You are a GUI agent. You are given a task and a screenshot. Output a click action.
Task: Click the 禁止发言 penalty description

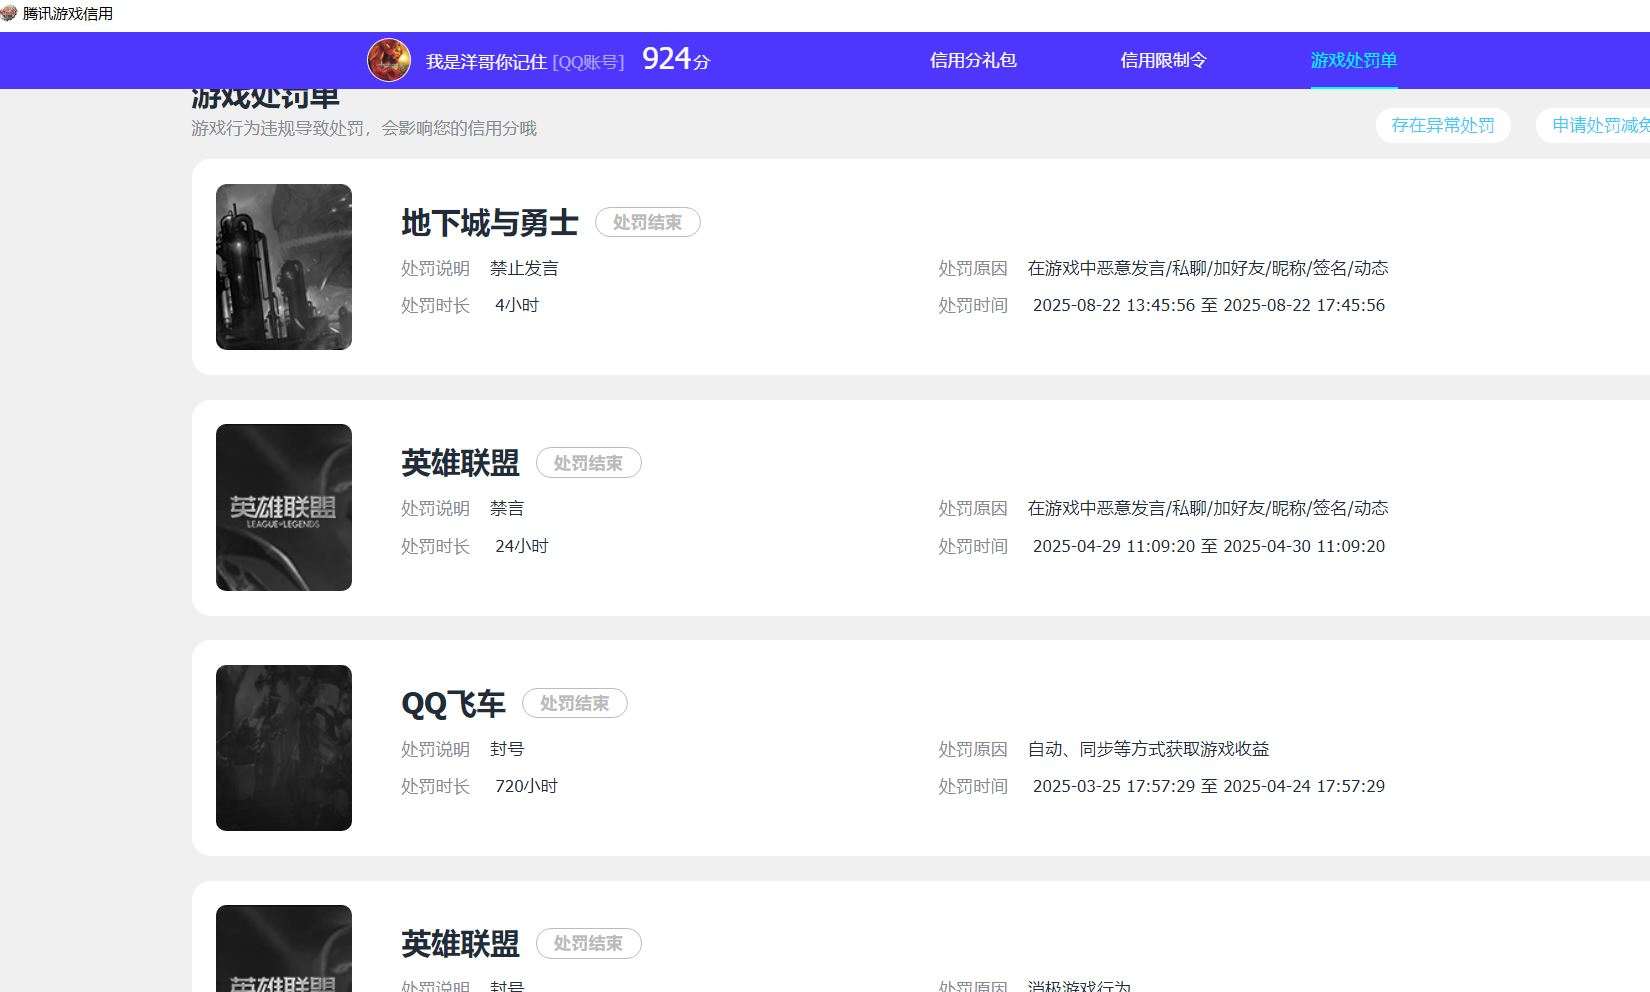524,268
